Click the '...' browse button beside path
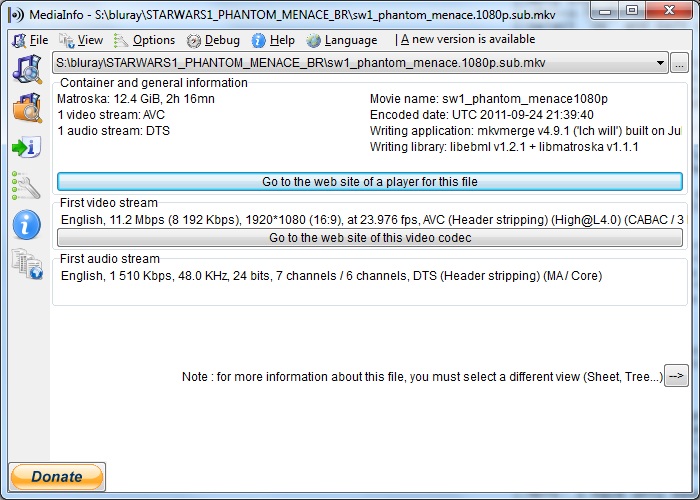The image size is (700, 500). point(679,63)
